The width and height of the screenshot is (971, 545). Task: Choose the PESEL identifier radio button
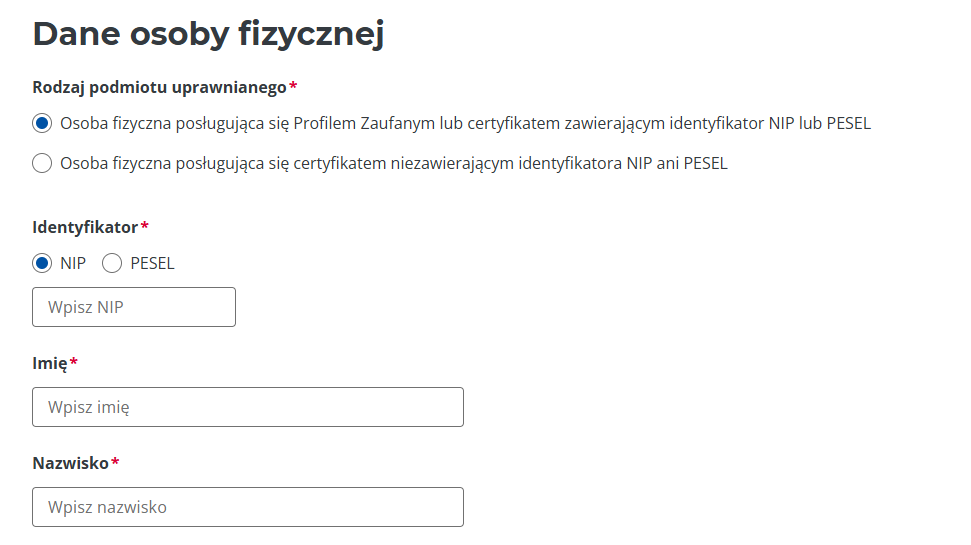click(112, 263)
